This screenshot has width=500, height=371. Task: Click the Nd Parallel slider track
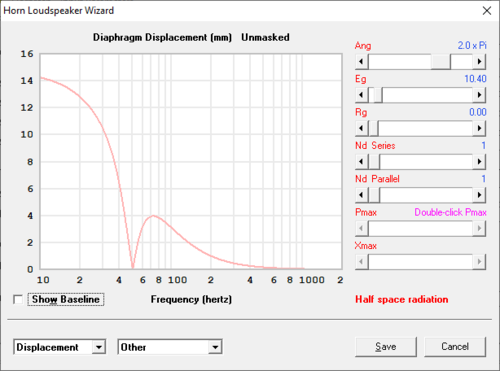[x=426, y=195]
